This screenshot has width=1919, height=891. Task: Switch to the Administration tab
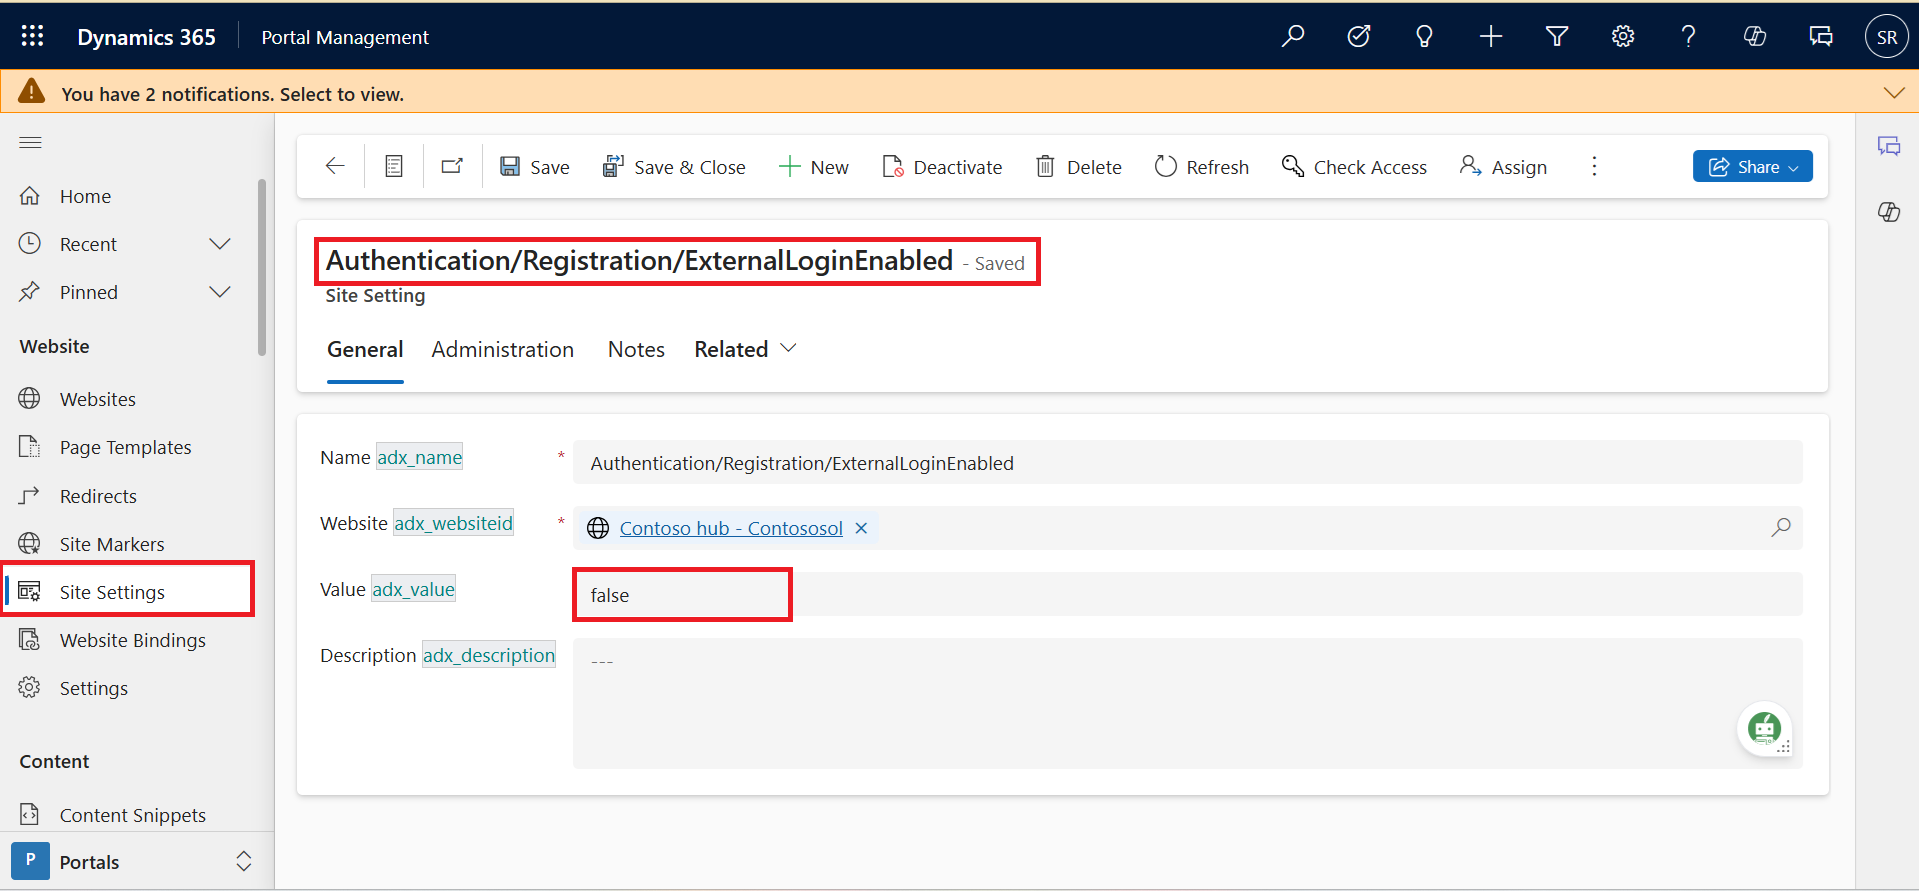pyautogui.click(x=502, y=349)
